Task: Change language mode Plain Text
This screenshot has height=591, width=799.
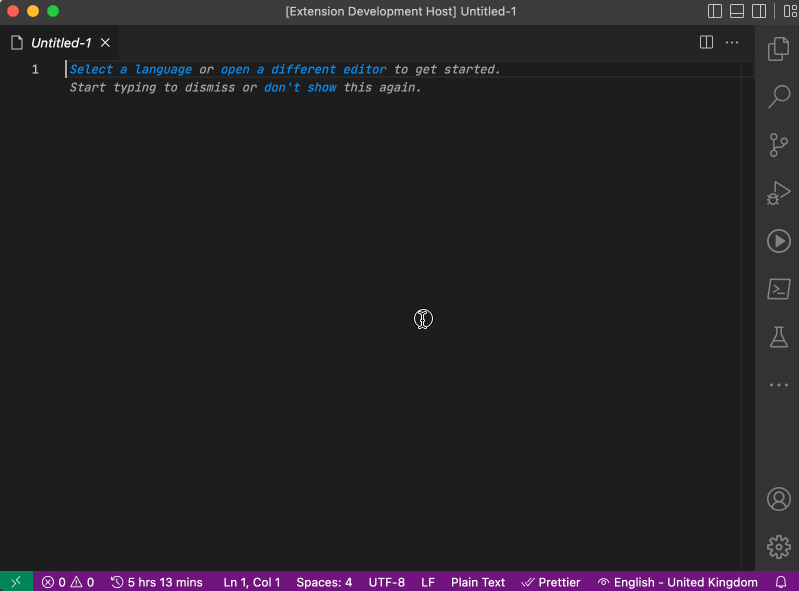Action: coord(477,582)
